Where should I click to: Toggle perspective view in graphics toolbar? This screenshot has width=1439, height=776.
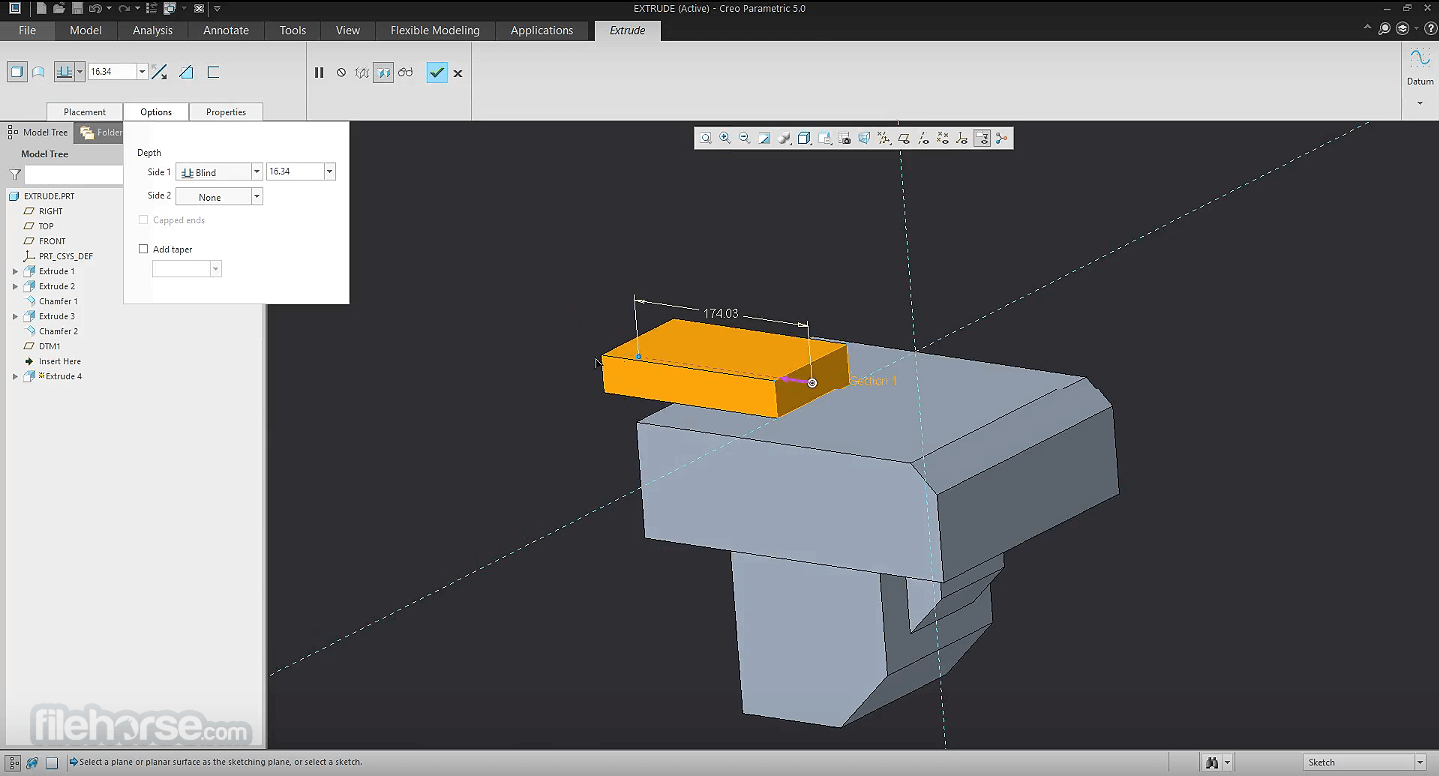864,138
